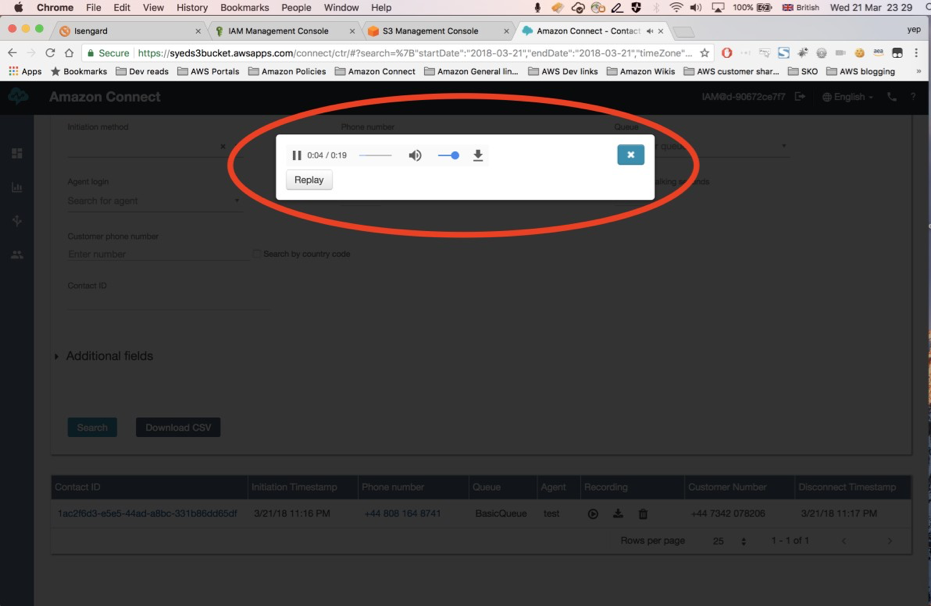Open the Opera extension icon
Screen dimensions: 931x606
tap(726, 53)
